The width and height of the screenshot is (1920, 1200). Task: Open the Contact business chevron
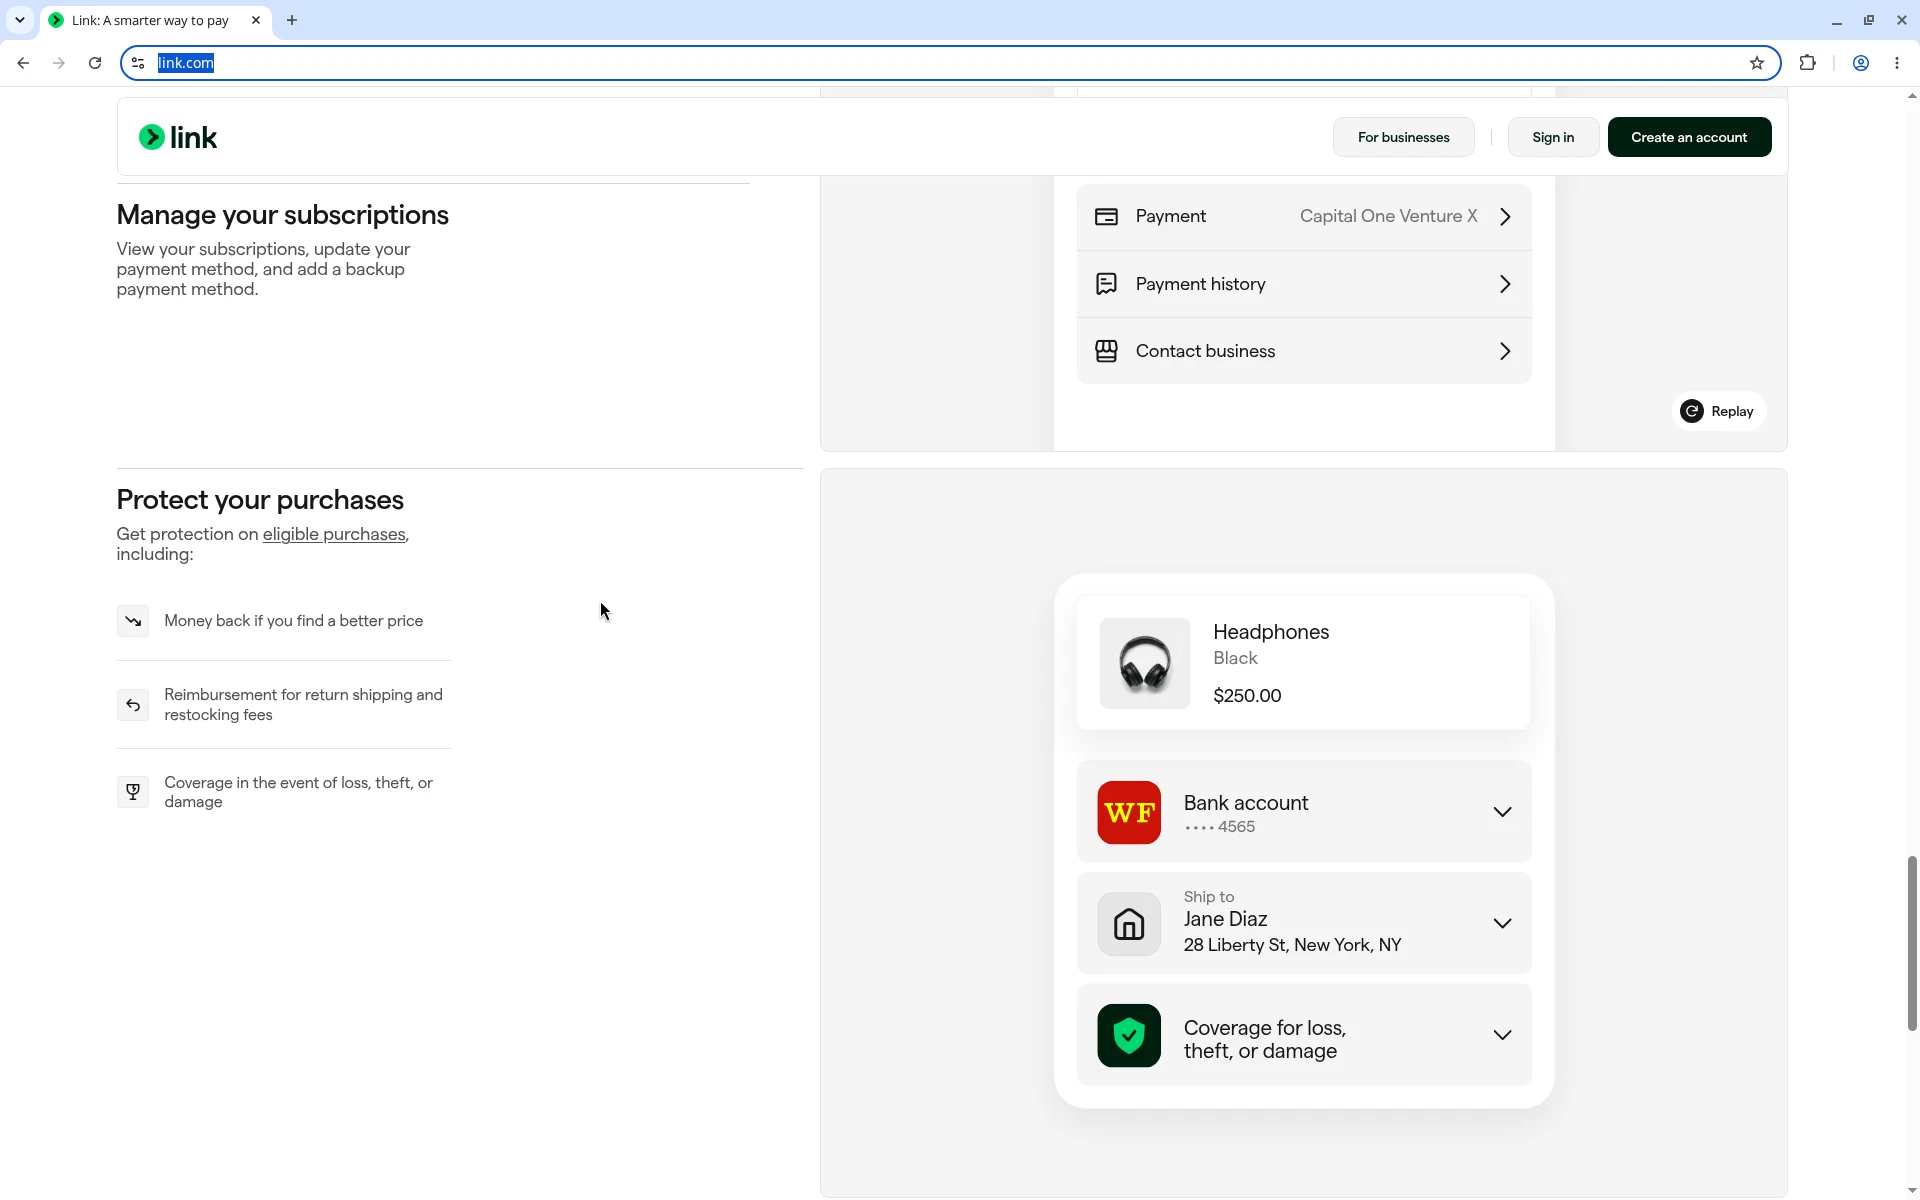click(1505, 351)
